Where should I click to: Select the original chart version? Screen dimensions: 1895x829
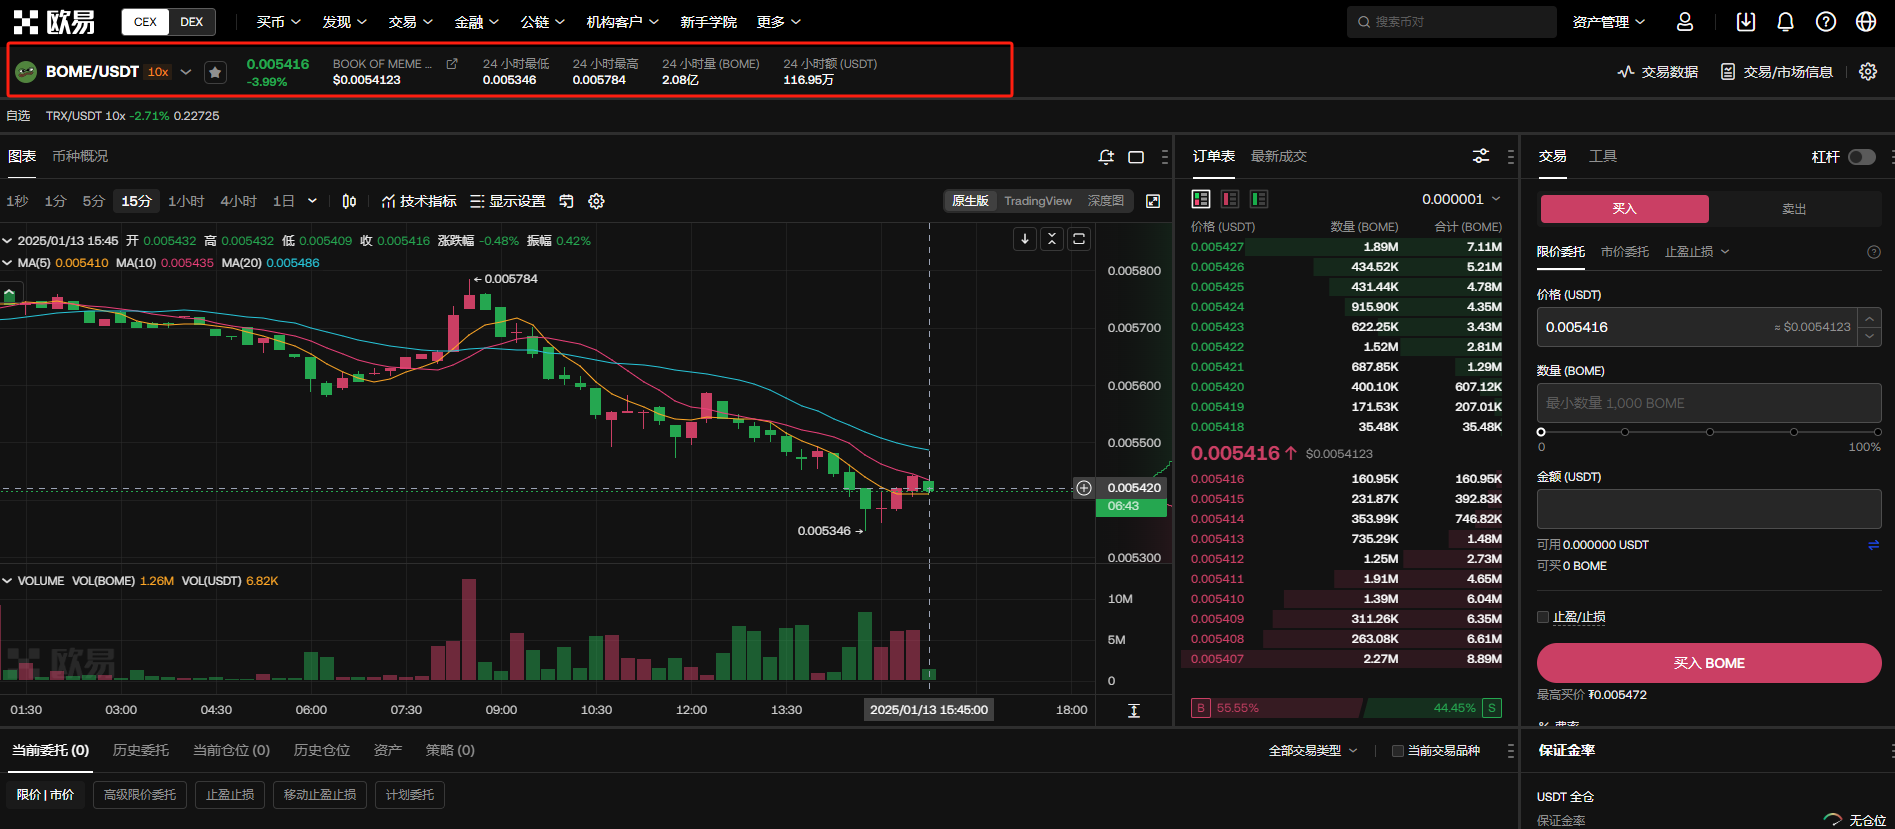click(970, 201)
